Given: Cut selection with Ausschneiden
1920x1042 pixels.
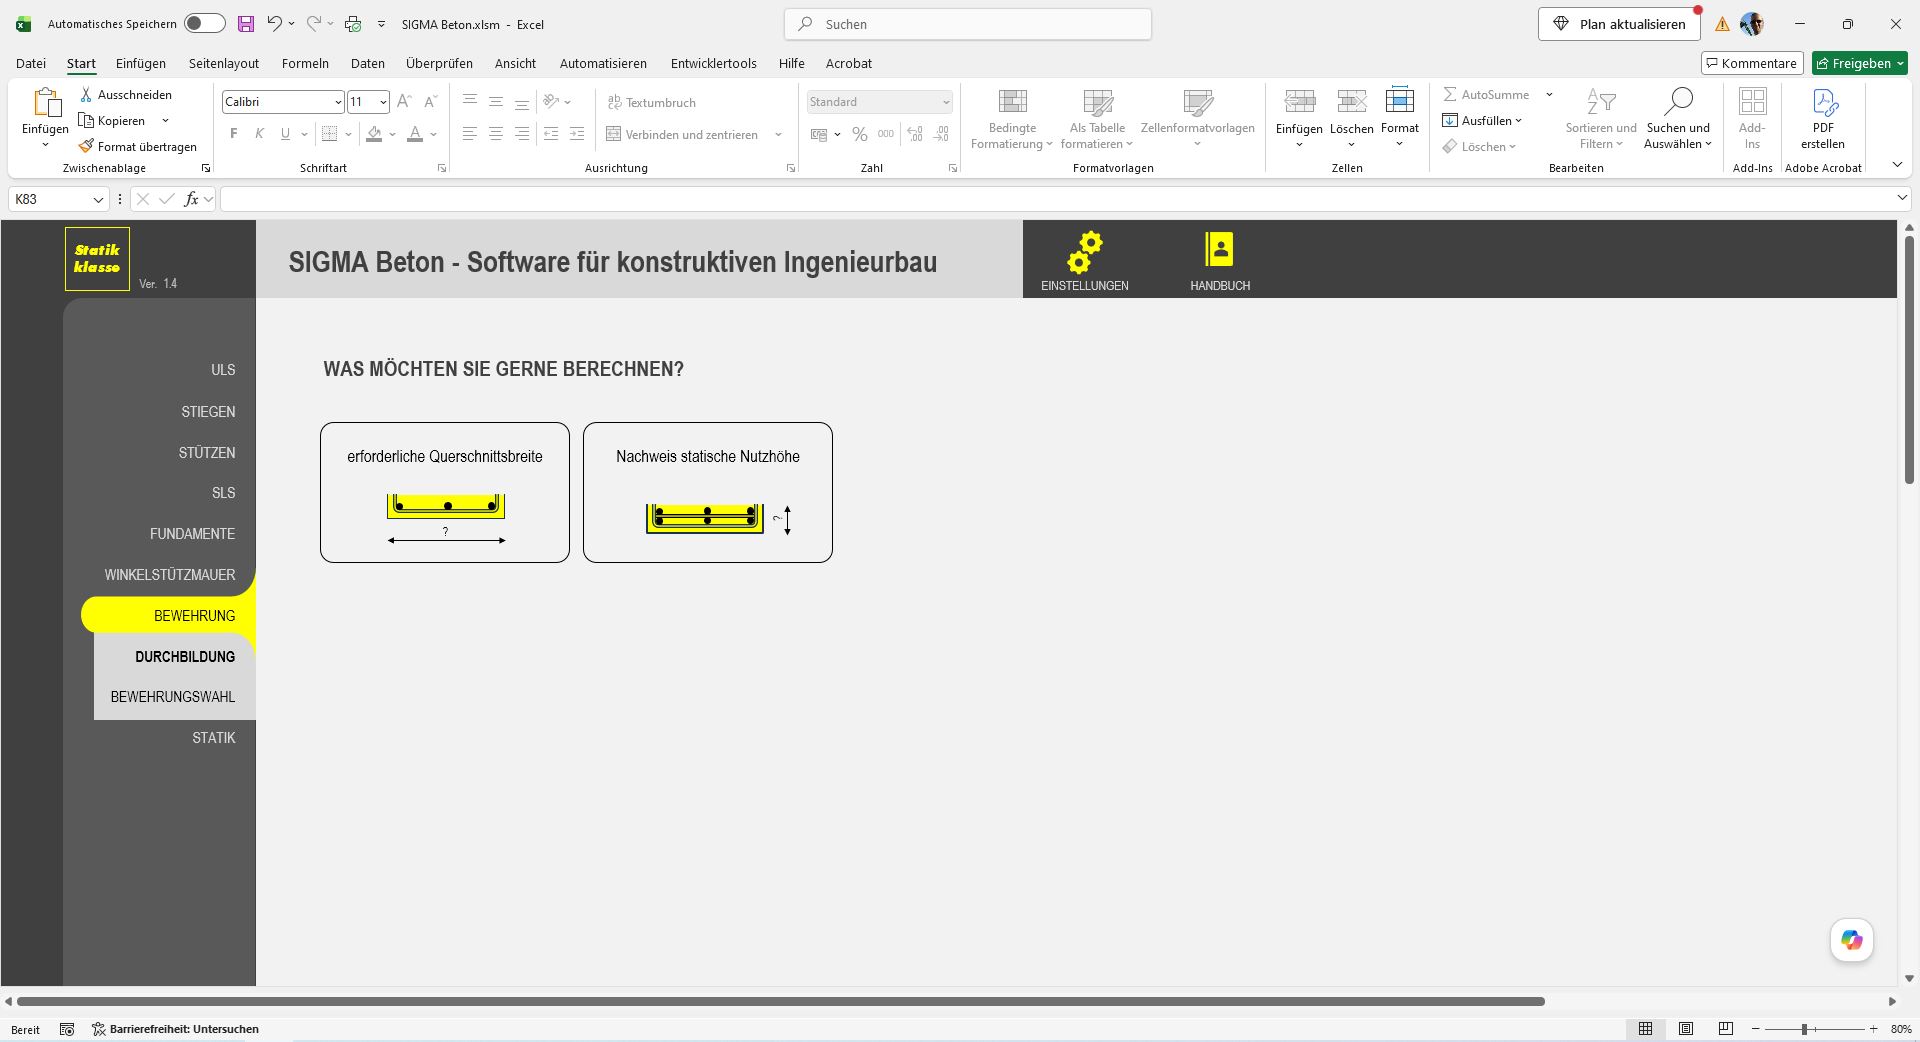Looking at the screenshot, I should click(126, 95).
